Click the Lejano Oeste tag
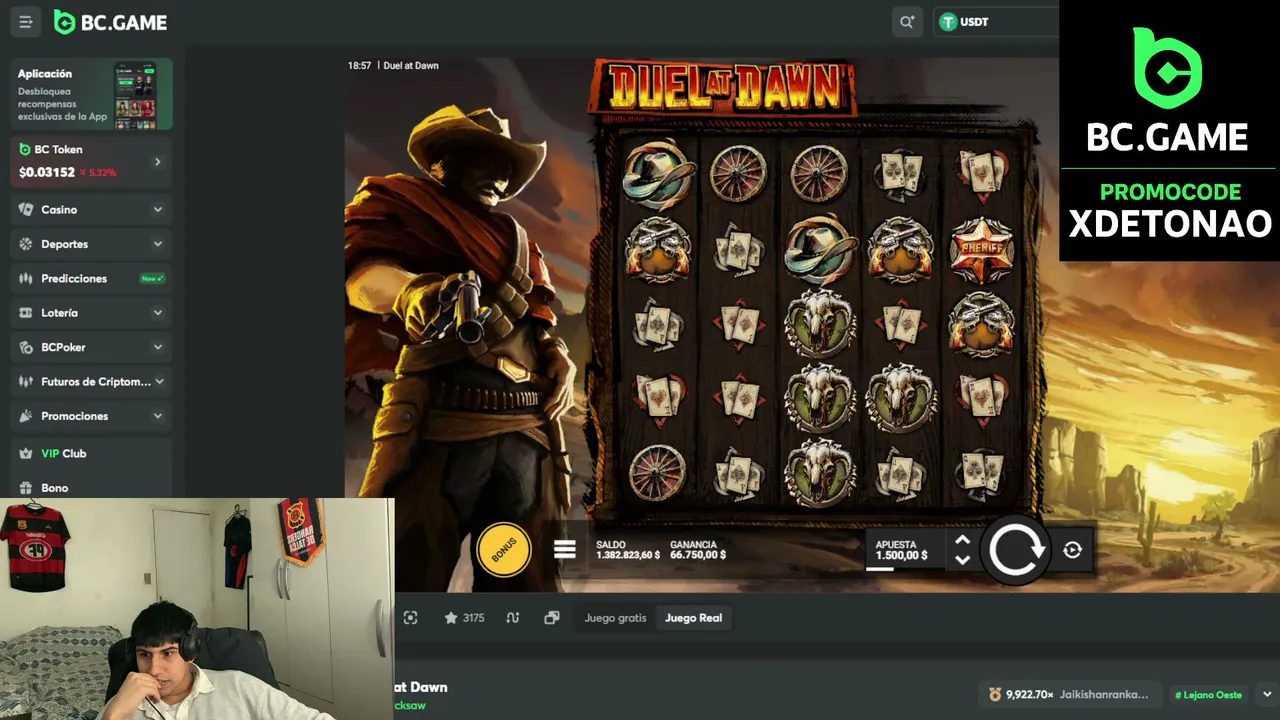 click(x=1209, y=694)
